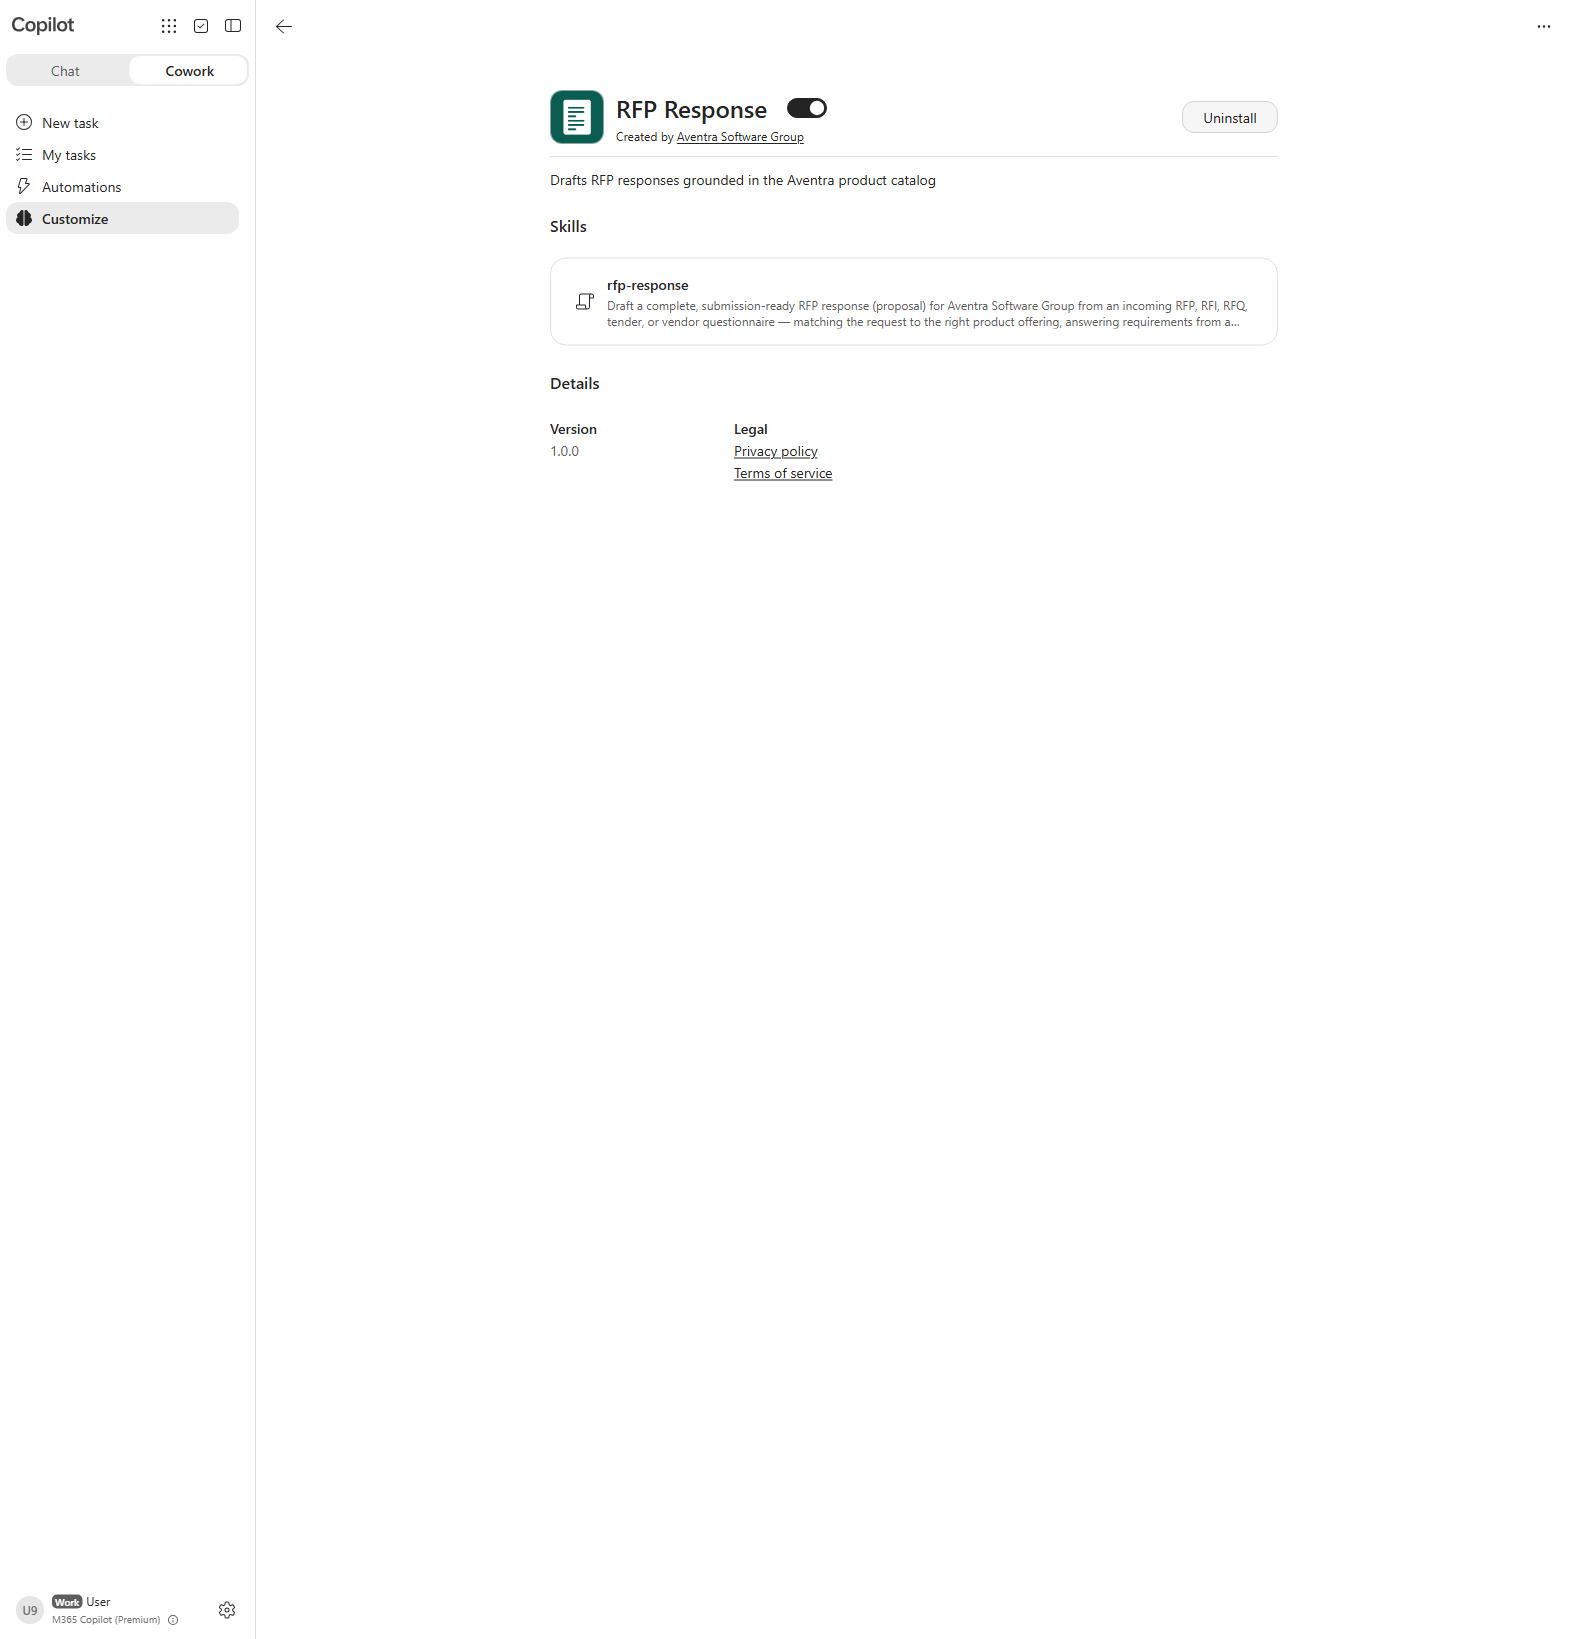Open the apps grid launcher icon
Image resolution: width=1572 pixels, height=1639 pixels.
169,26
